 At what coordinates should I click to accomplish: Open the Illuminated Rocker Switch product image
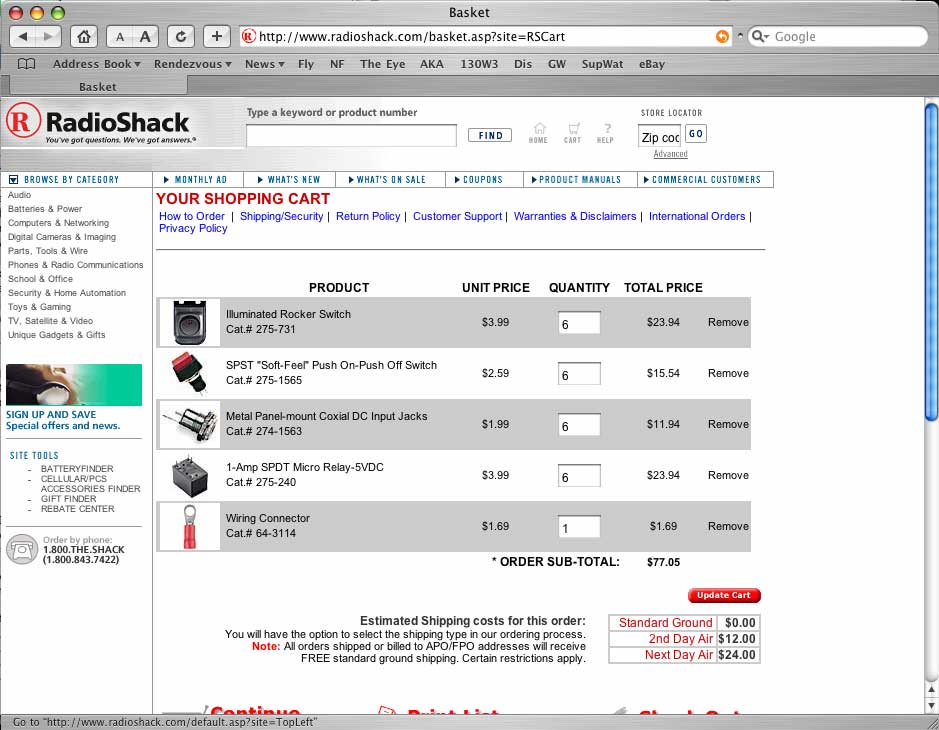click(189, 322)
